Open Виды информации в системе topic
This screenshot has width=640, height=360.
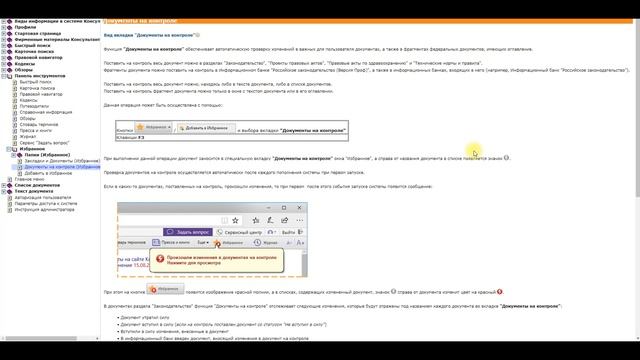click(57, 21)
